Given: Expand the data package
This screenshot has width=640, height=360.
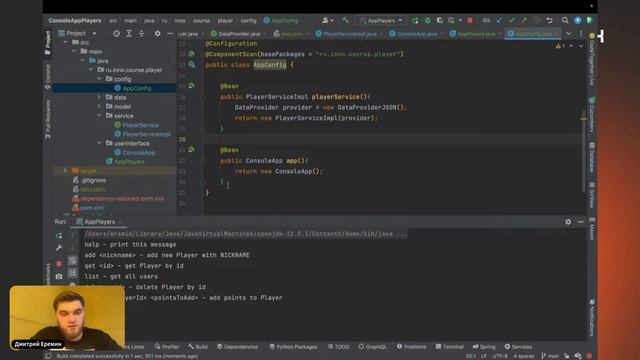Looking at the screenshot, I should (99, 97).
